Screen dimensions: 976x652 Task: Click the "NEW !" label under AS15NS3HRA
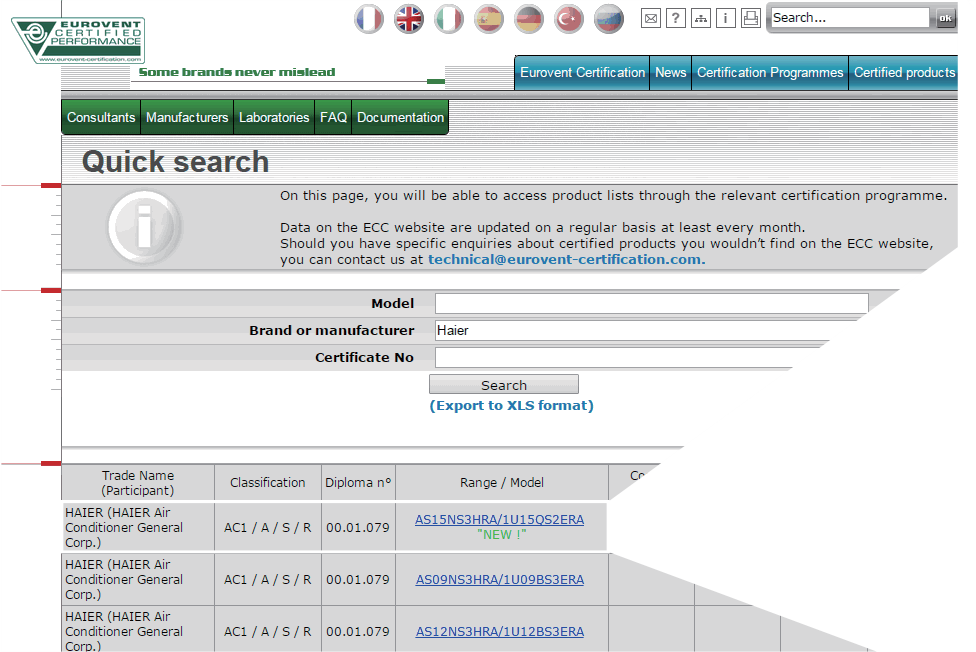point(502,535)
